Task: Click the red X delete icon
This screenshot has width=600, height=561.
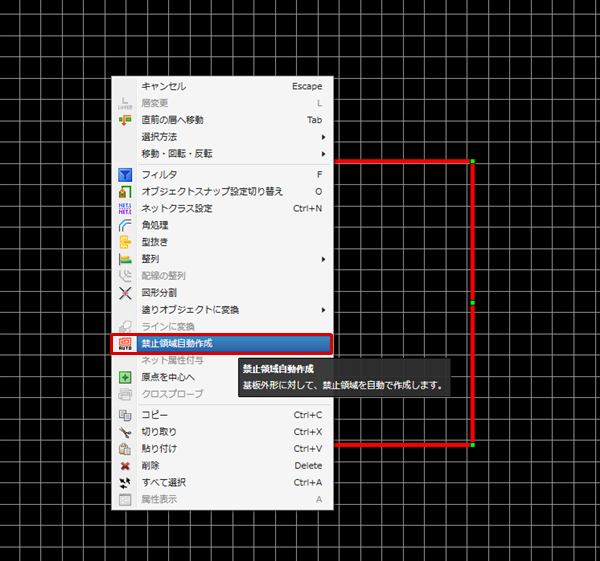Action: (125, 466)
